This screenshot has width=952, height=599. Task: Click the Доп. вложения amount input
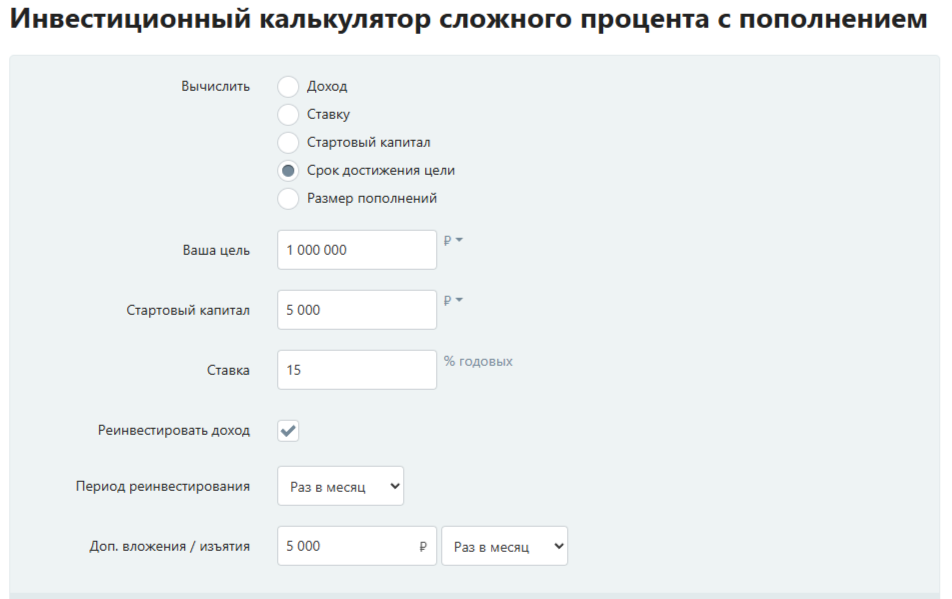click(350, 545)
